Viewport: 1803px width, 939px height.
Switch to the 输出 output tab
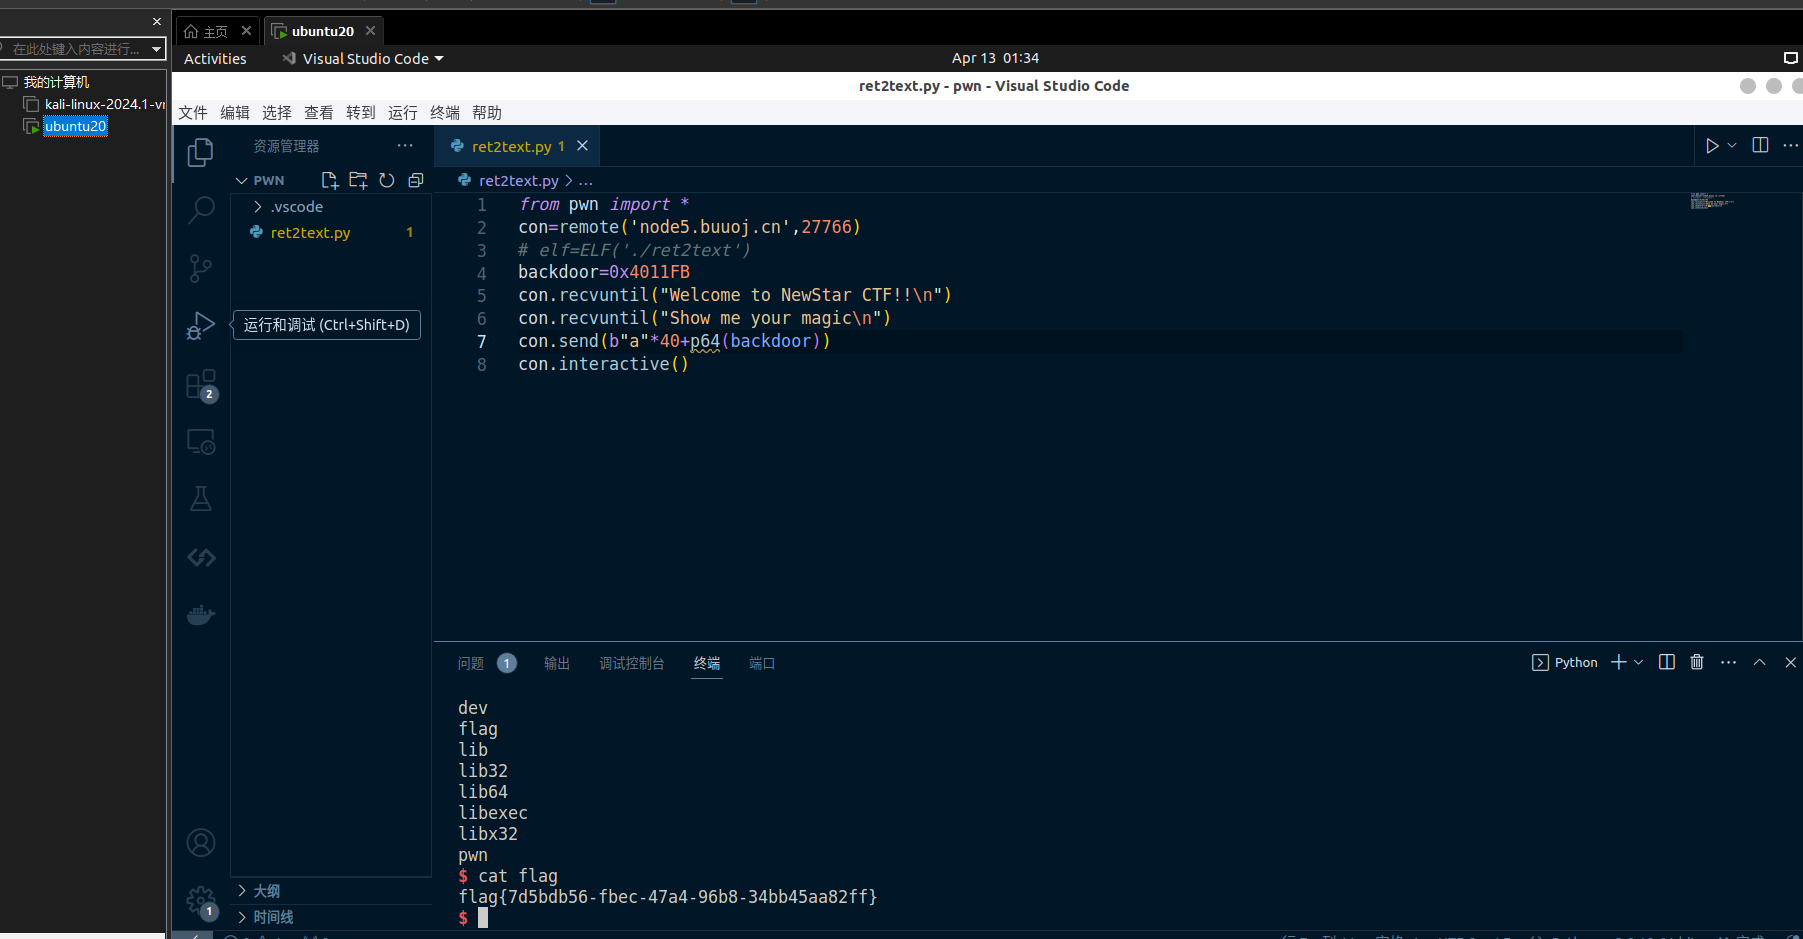(557, 663)
